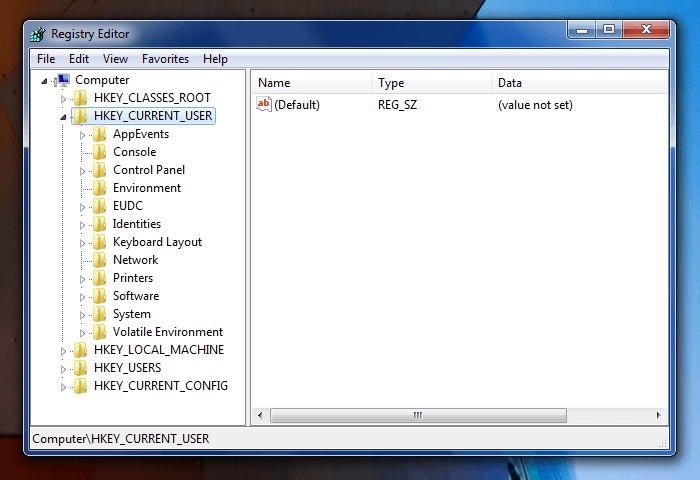The width and height of the screenshot is (700, 480).
Task: Click the horizontal scrollbar left arrow
Action: tap(261, 415)
